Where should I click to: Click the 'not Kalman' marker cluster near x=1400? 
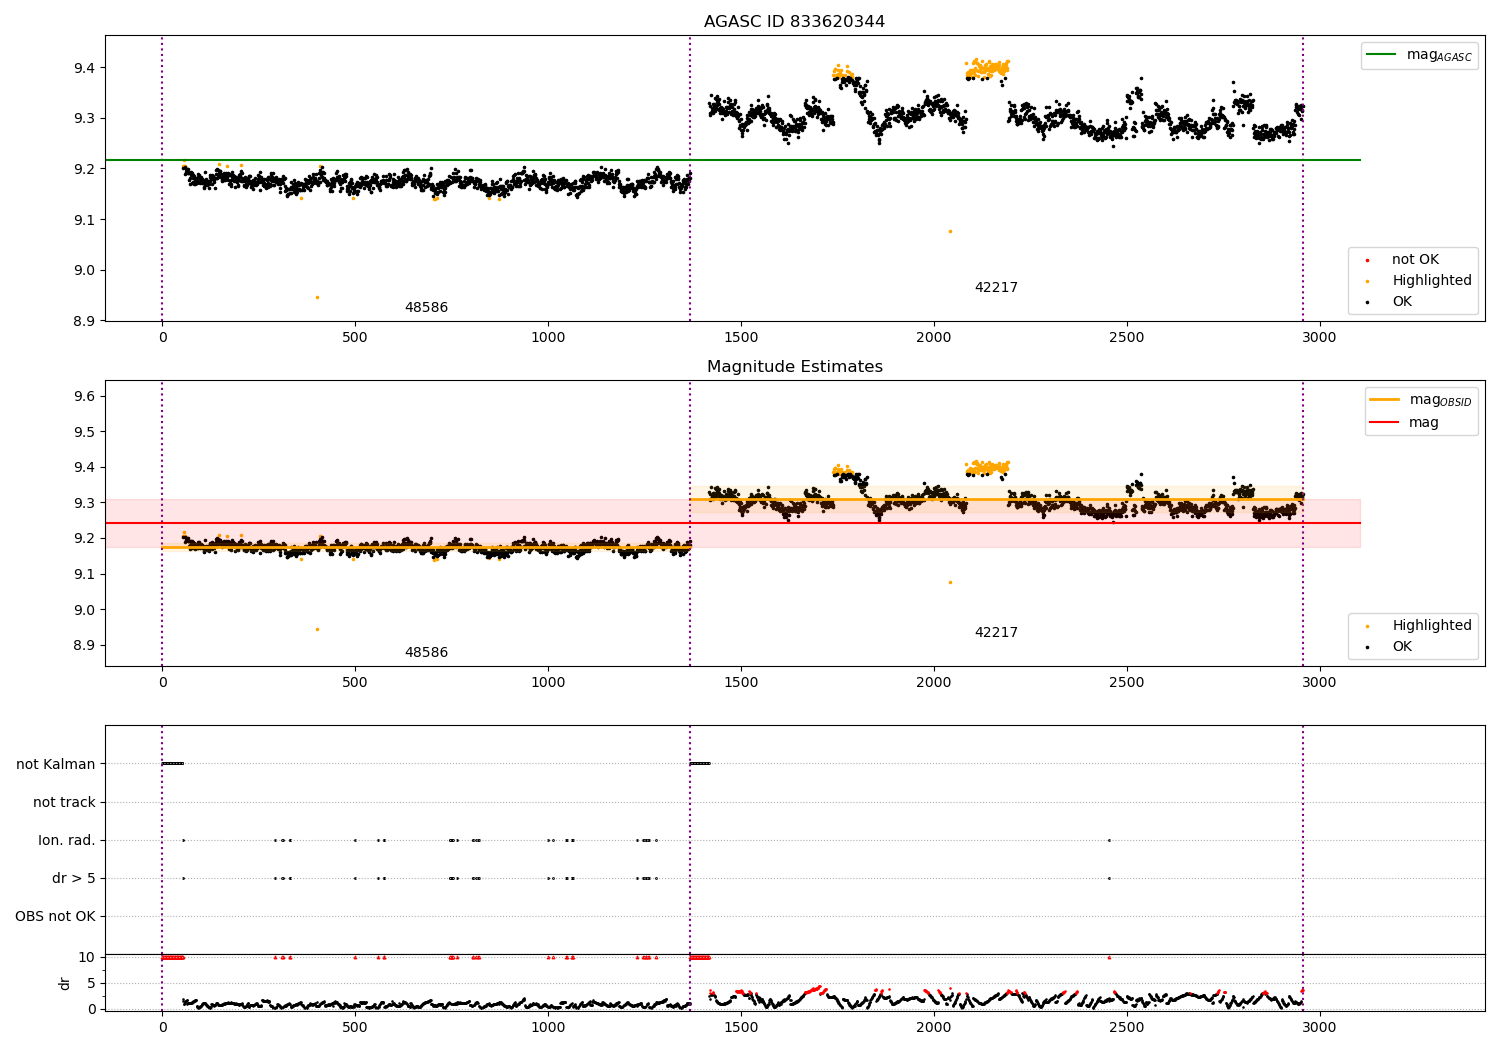(x=700, y=764)
